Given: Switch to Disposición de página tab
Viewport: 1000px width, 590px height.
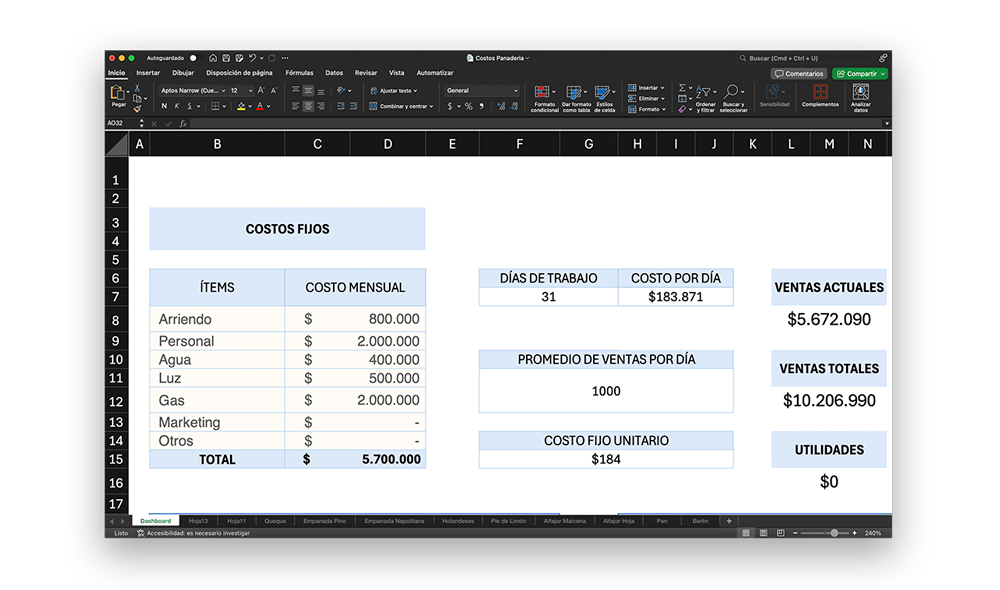Looking at the screenshot, I should click(239, 73).
